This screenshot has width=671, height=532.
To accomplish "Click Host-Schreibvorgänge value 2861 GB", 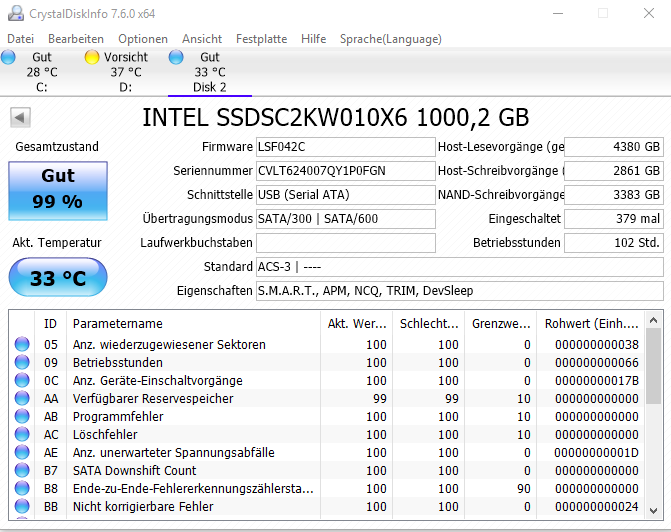I will coord(614,171).
